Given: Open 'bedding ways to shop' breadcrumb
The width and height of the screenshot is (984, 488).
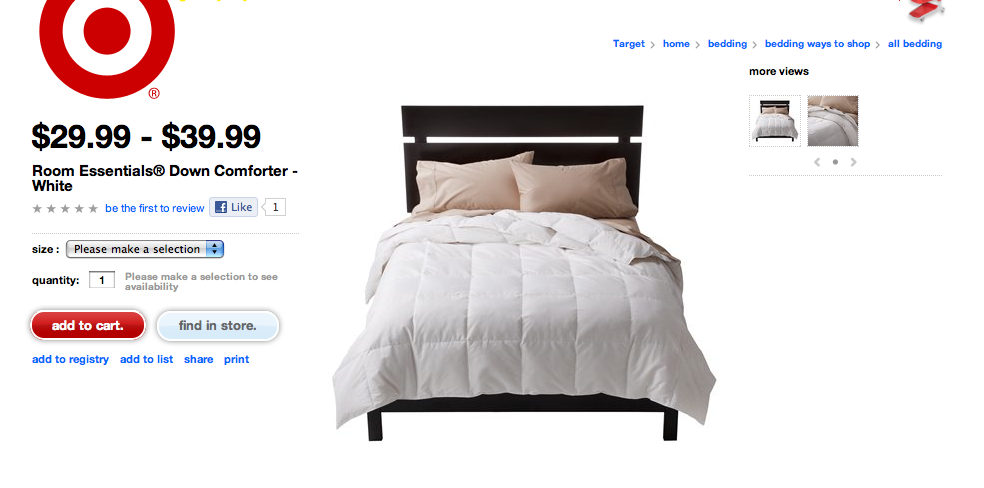Looking at the screenshot, I should (x=817, y=44).
